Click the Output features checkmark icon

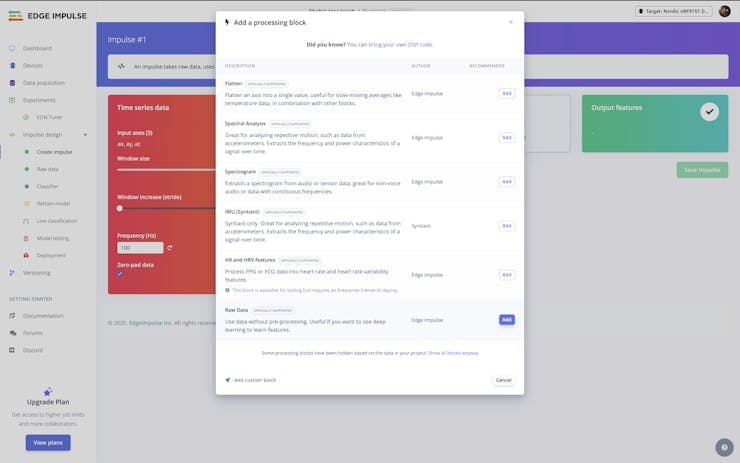tap(709, 112)
